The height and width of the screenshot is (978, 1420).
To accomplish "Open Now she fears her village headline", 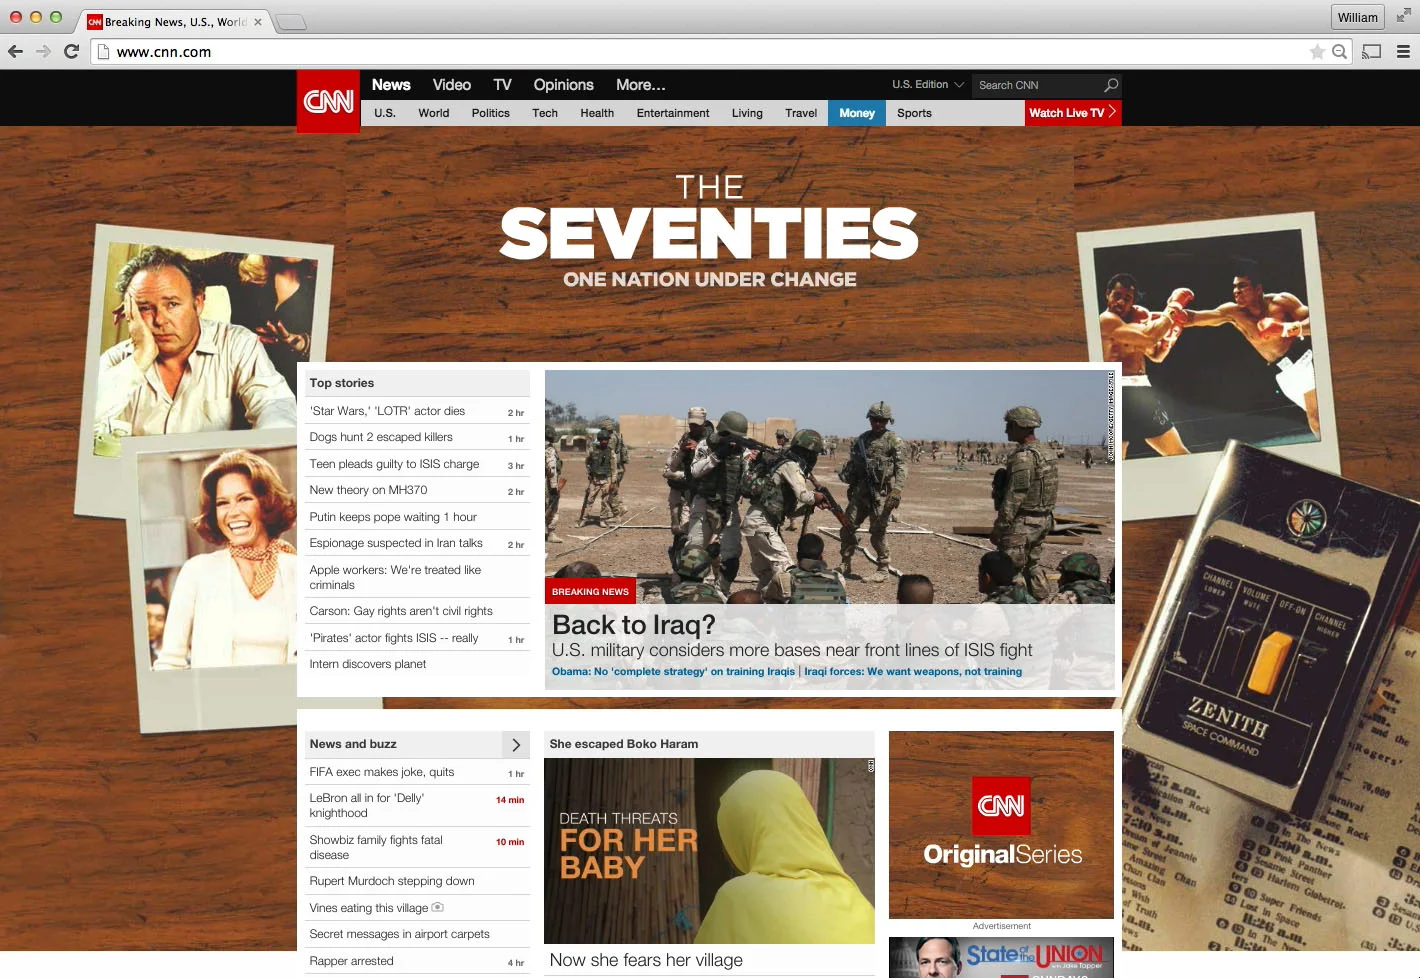I will coord(646,960).
